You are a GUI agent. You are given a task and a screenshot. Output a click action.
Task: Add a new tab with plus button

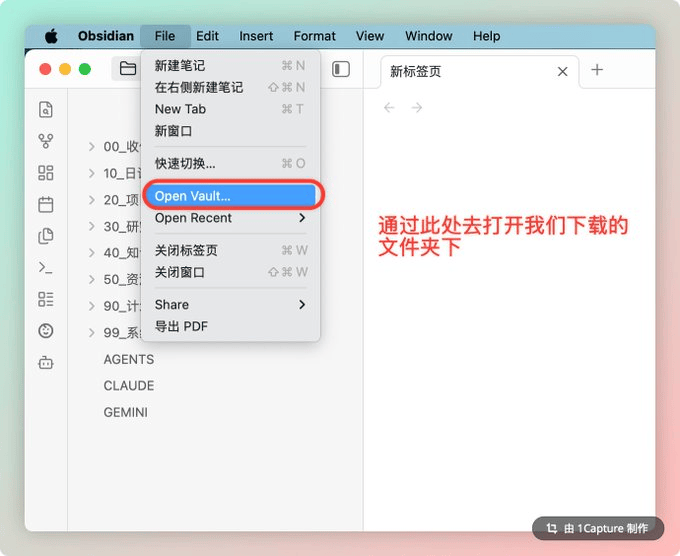[x=597, y=70]
